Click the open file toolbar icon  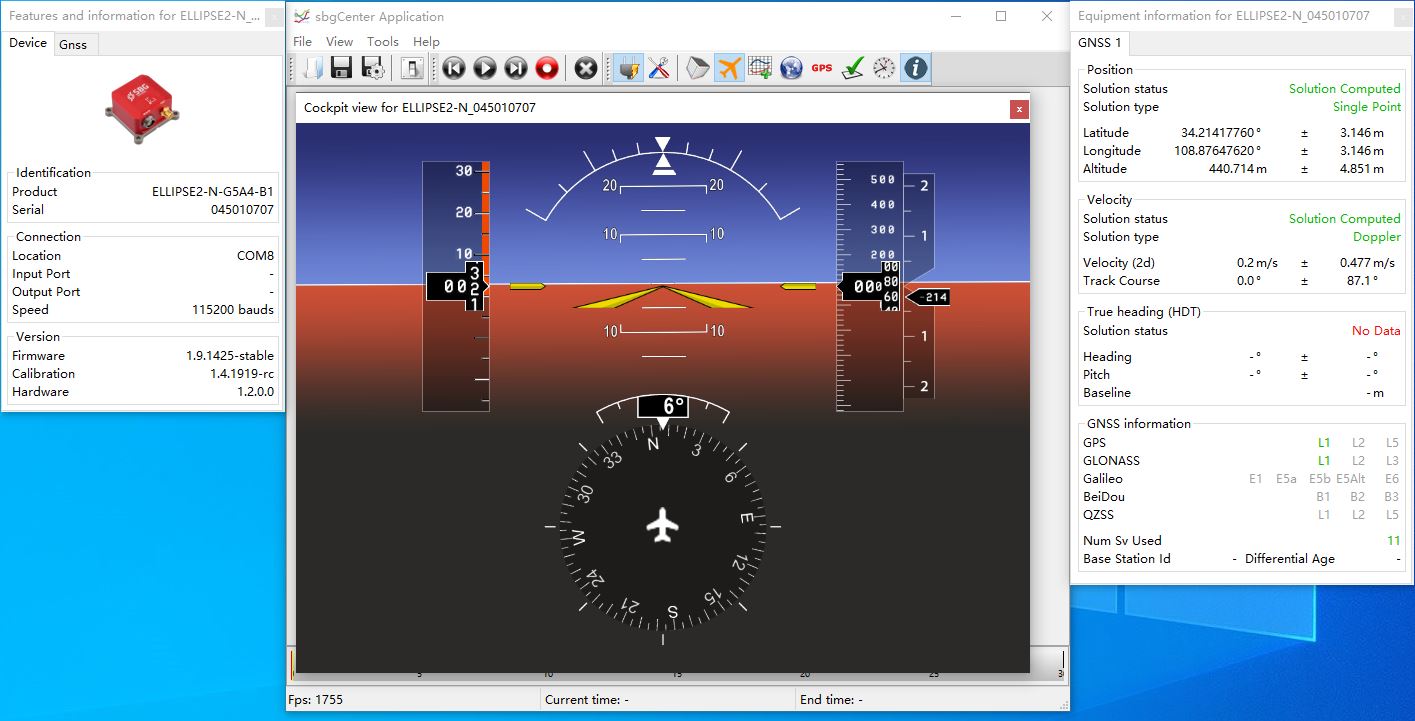313,68
